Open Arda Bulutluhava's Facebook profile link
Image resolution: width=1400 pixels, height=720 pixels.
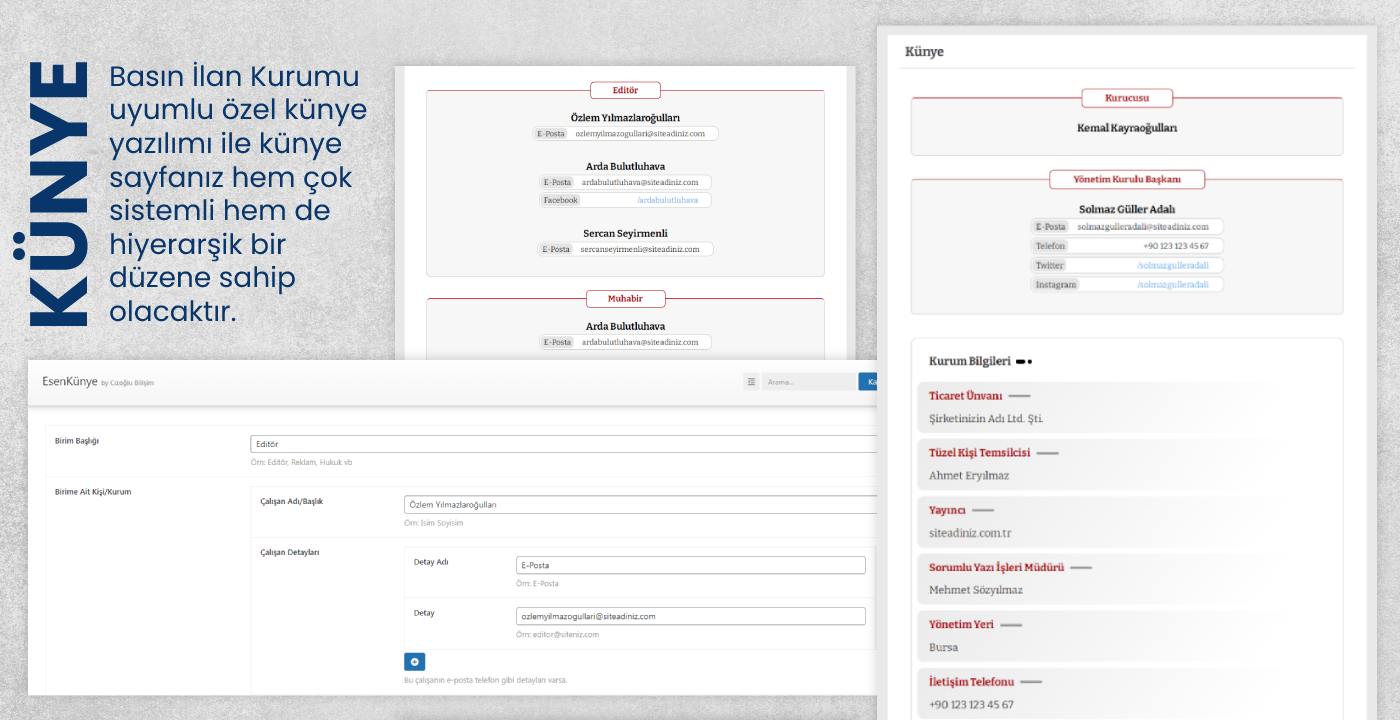point(667,201)
